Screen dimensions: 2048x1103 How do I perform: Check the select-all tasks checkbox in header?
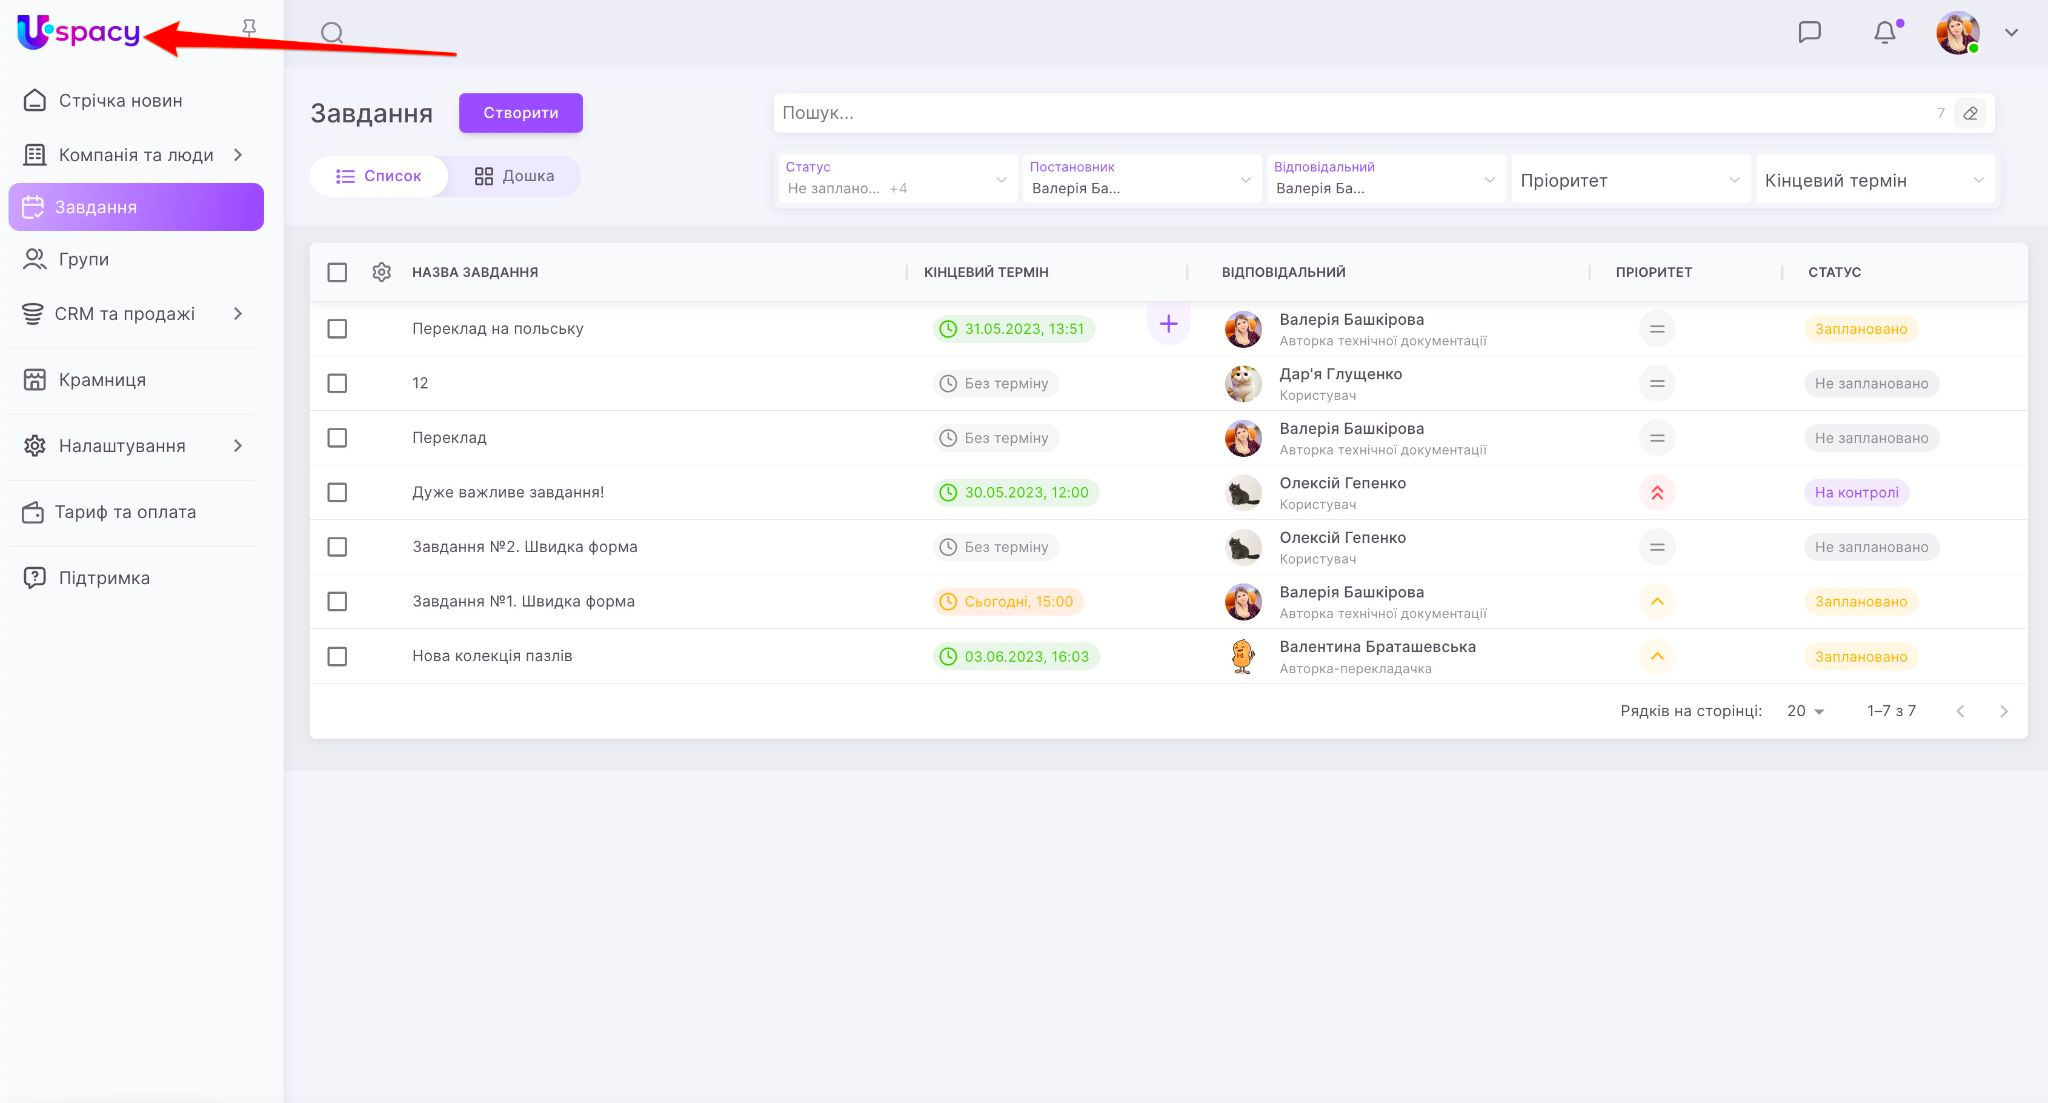pos(337,272)
